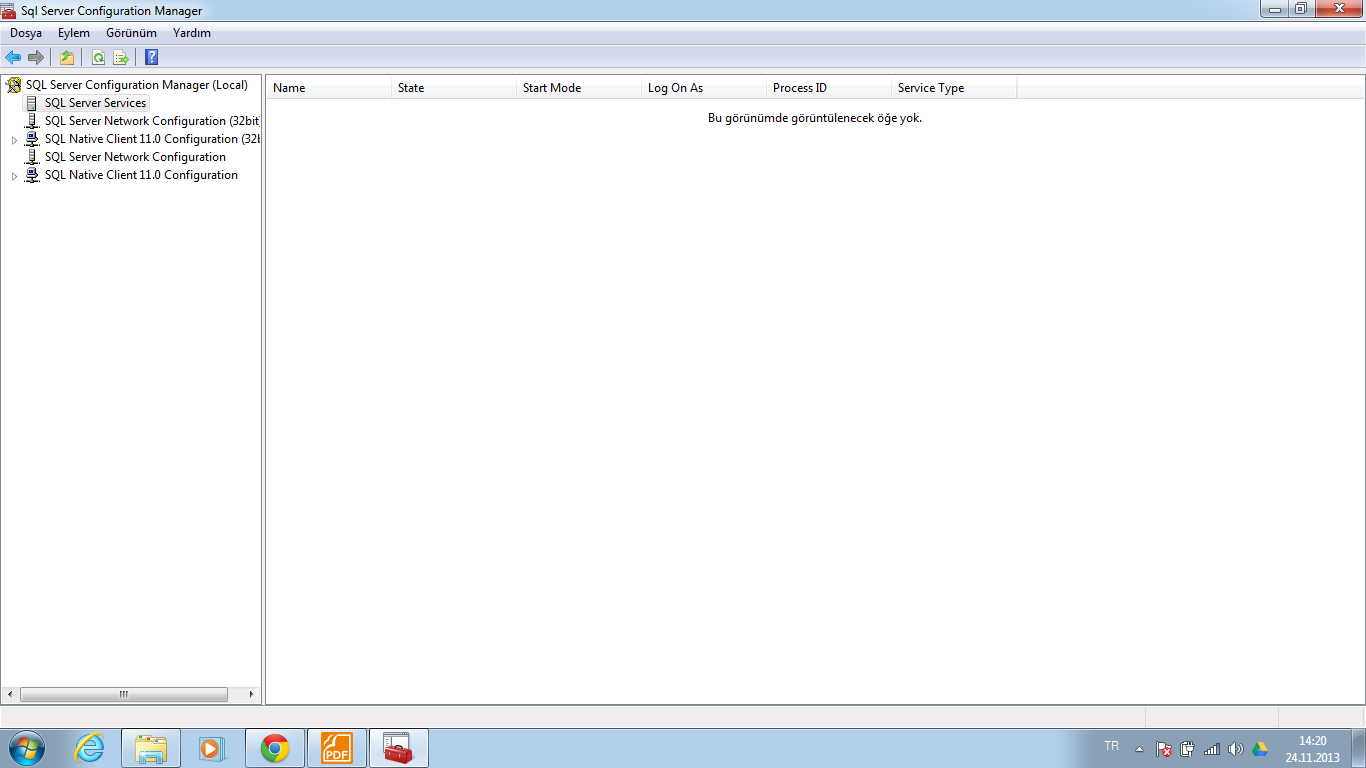Sort by the Name column header
Image resolution: width=1366 pixels, height=768 pixels.
pos(329,88)
